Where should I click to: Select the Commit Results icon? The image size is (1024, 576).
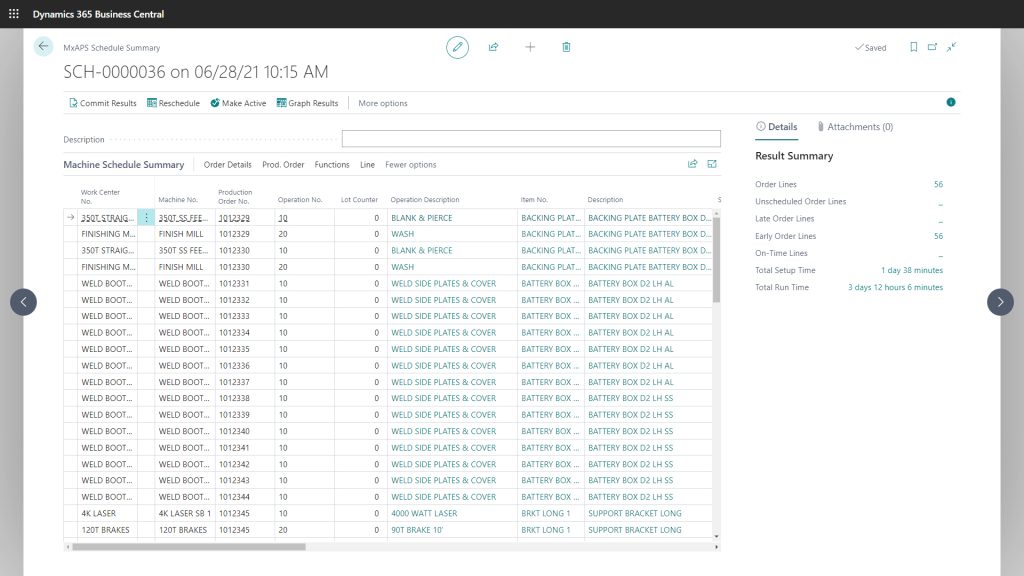tap(72, 102)
